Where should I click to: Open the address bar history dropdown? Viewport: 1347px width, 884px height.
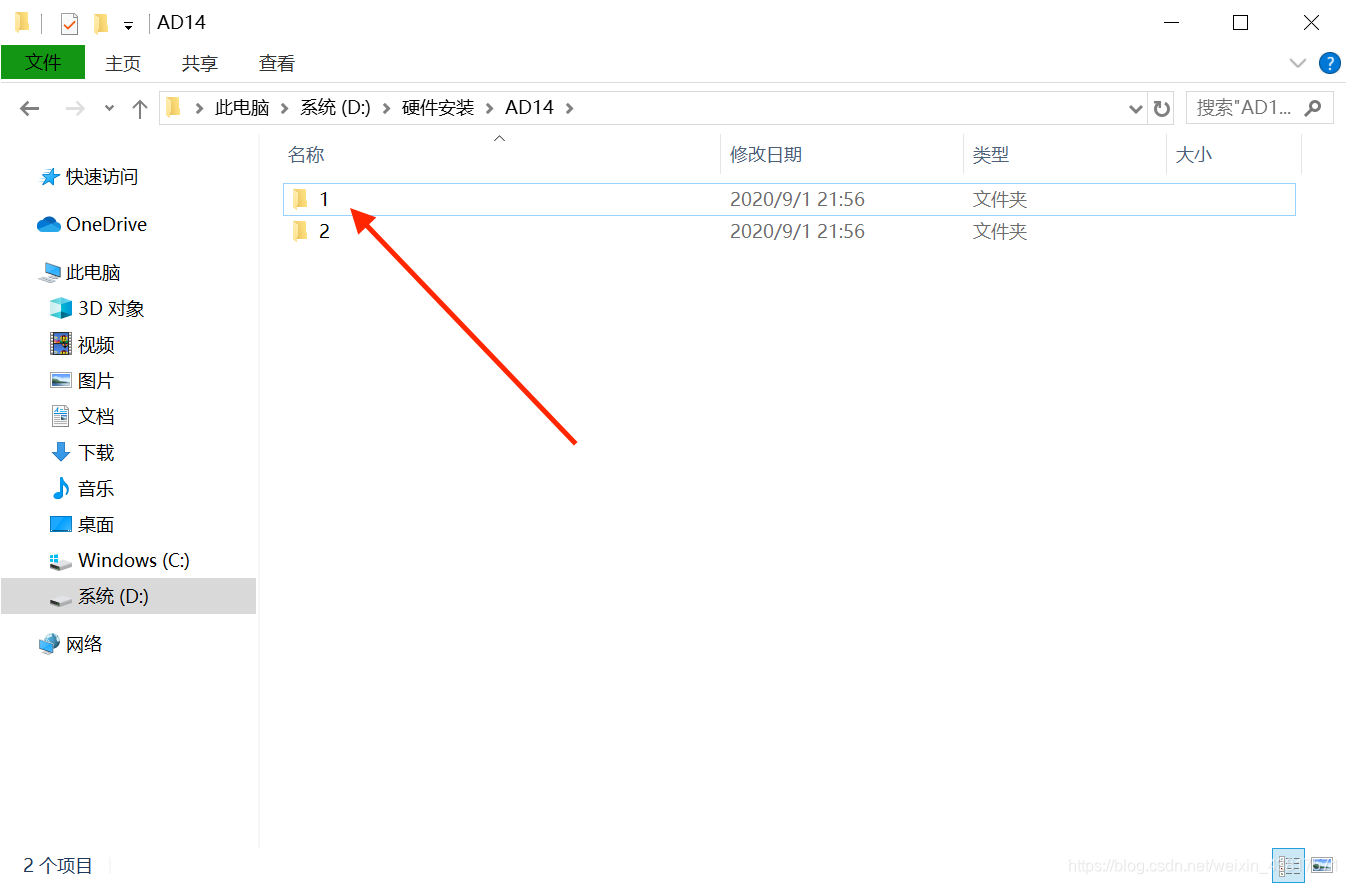click(1135, 107)
